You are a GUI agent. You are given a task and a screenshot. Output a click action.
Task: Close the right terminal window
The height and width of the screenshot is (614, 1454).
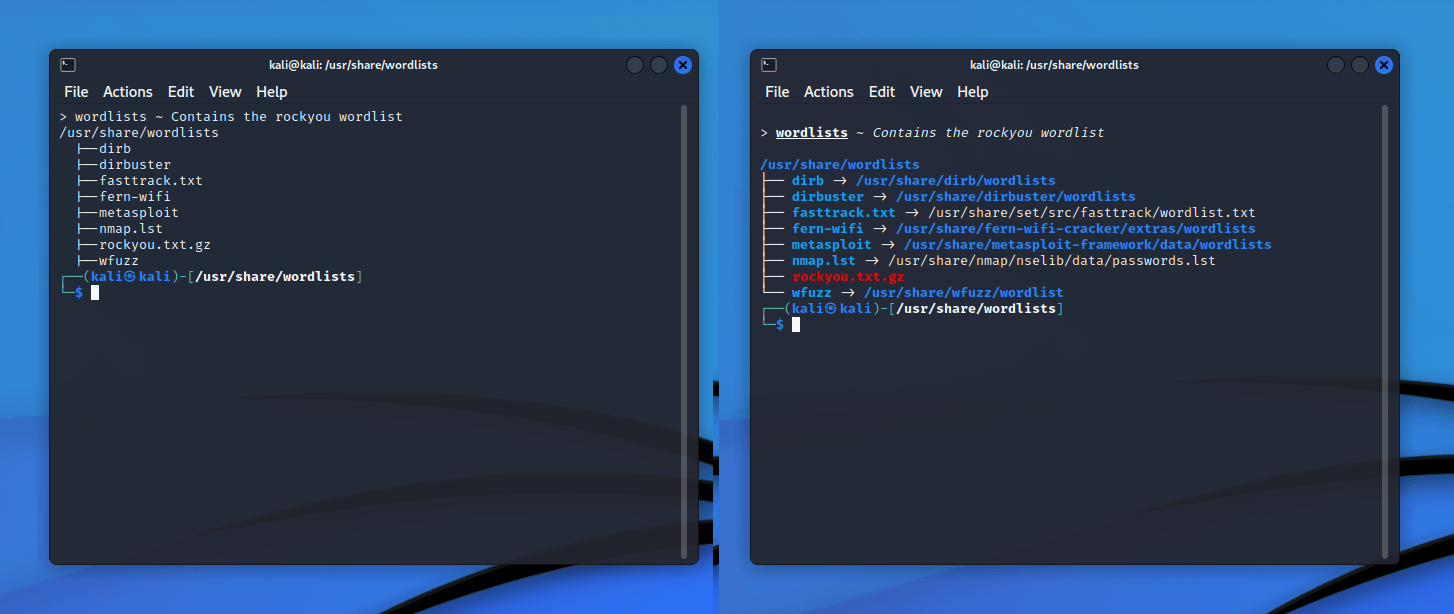[1384, 65]
